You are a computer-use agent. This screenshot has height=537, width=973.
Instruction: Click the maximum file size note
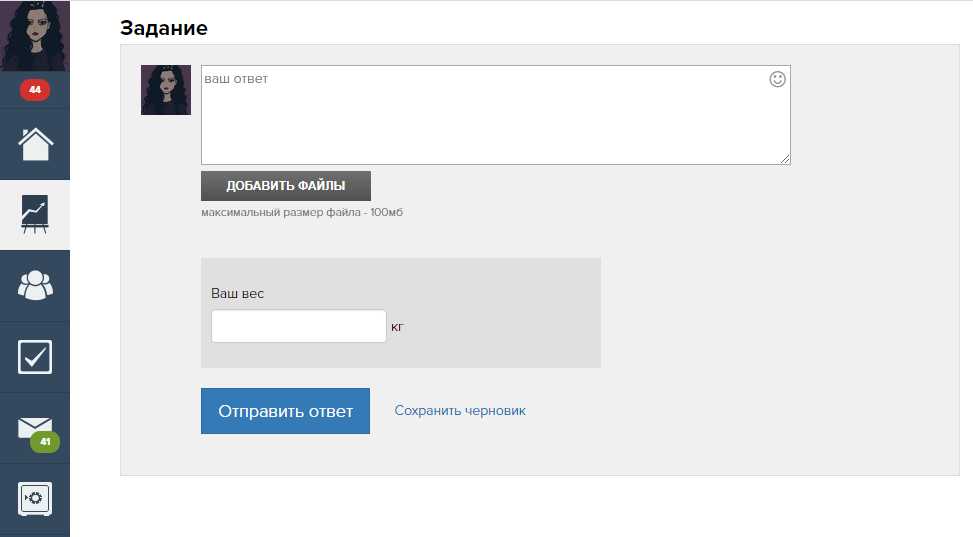click(301, 212)
